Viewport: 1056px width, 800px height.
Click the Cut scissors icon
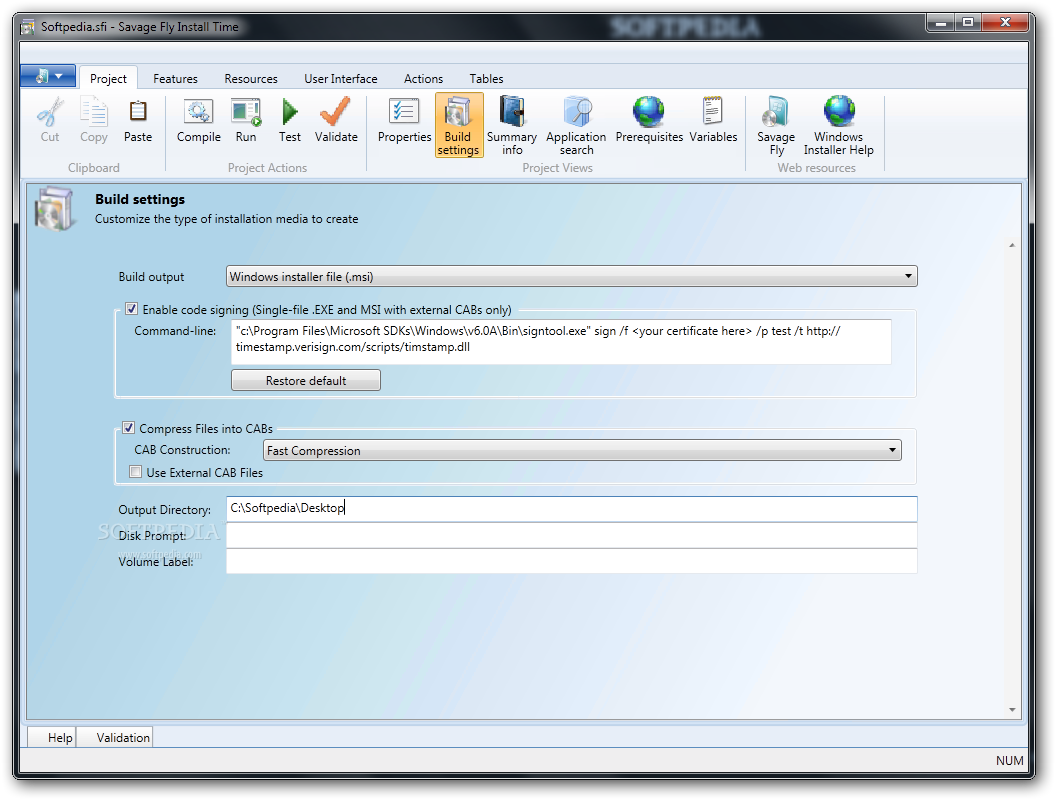(x=50, y=112)
